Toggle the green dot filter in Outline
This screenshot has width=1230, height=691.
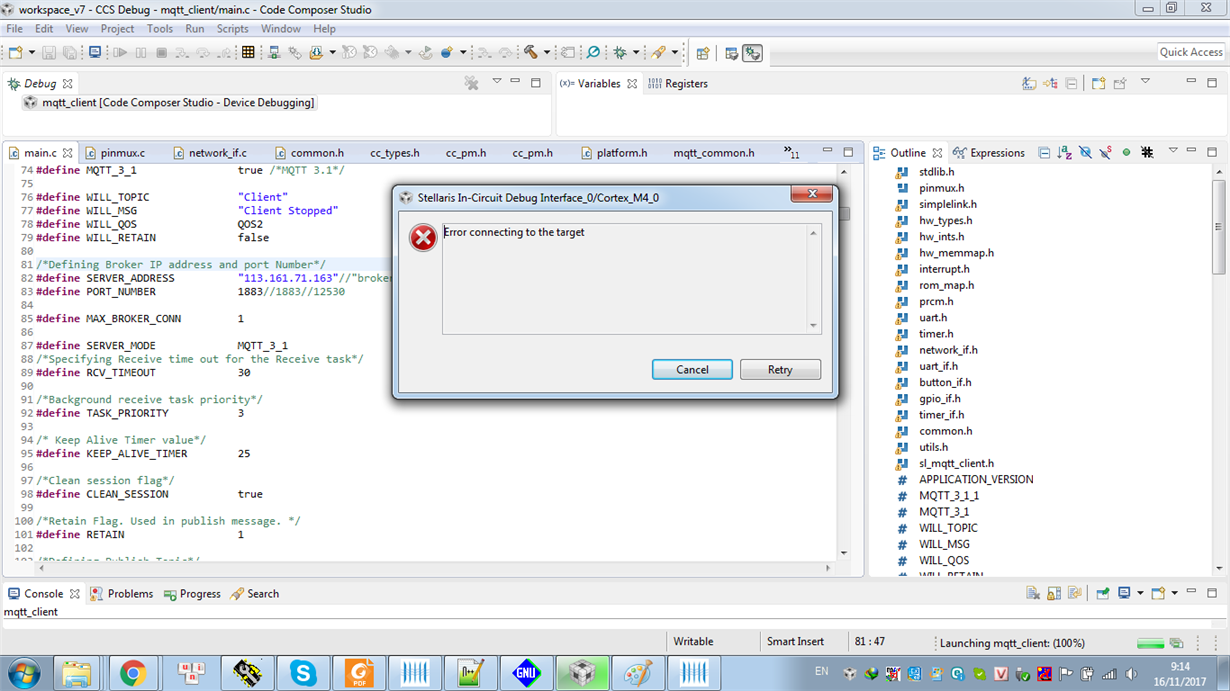click(x=1126, y=153)
